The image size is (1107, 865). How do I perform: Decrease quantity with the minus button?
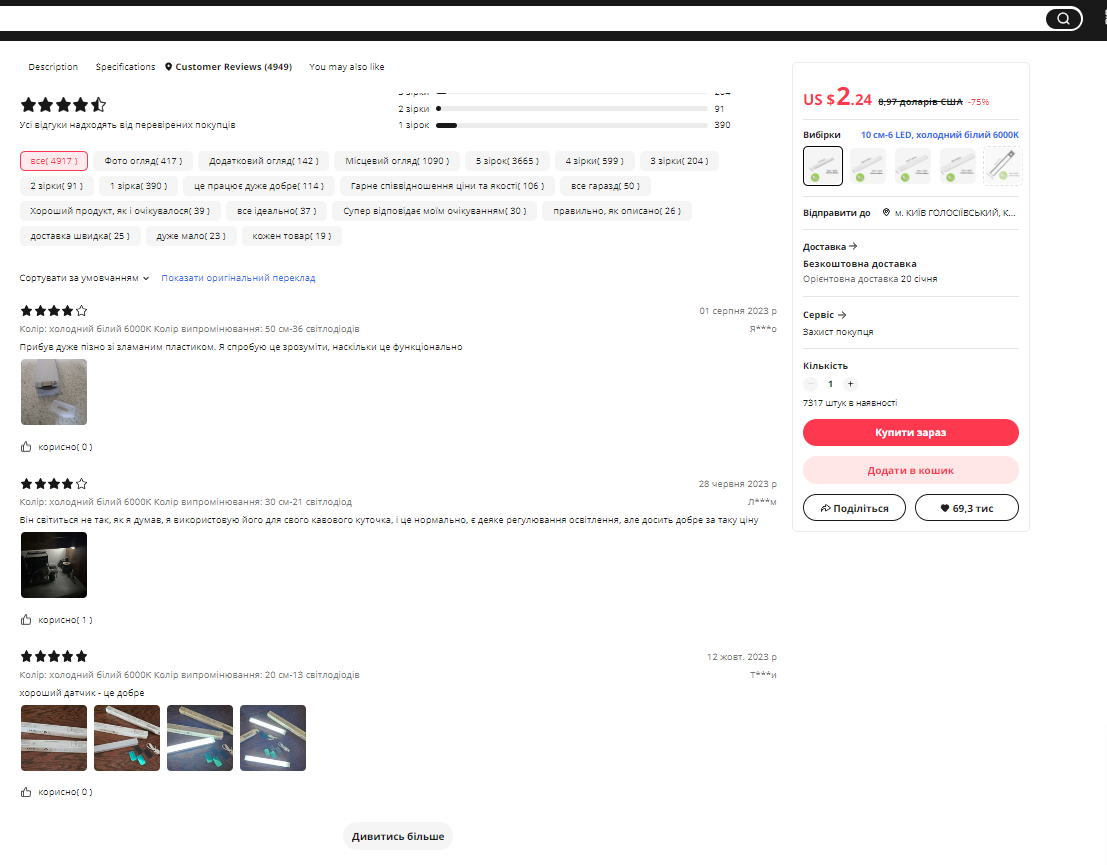(x=811, y=384)
